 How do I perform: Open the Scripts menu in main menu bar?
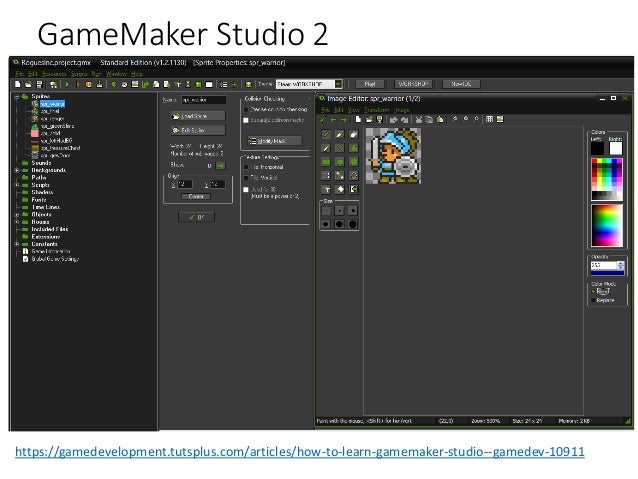tap(79, 74)
